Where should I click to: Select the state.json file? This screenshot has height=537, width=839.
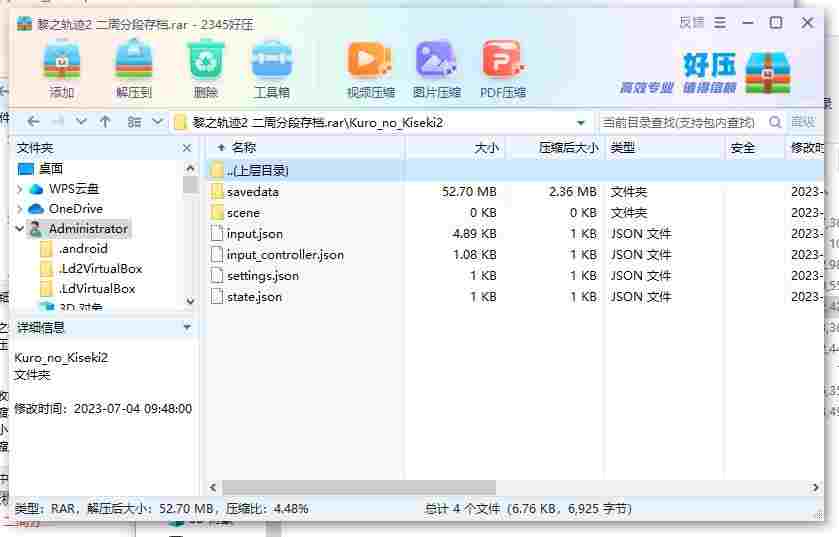[515, 297]
